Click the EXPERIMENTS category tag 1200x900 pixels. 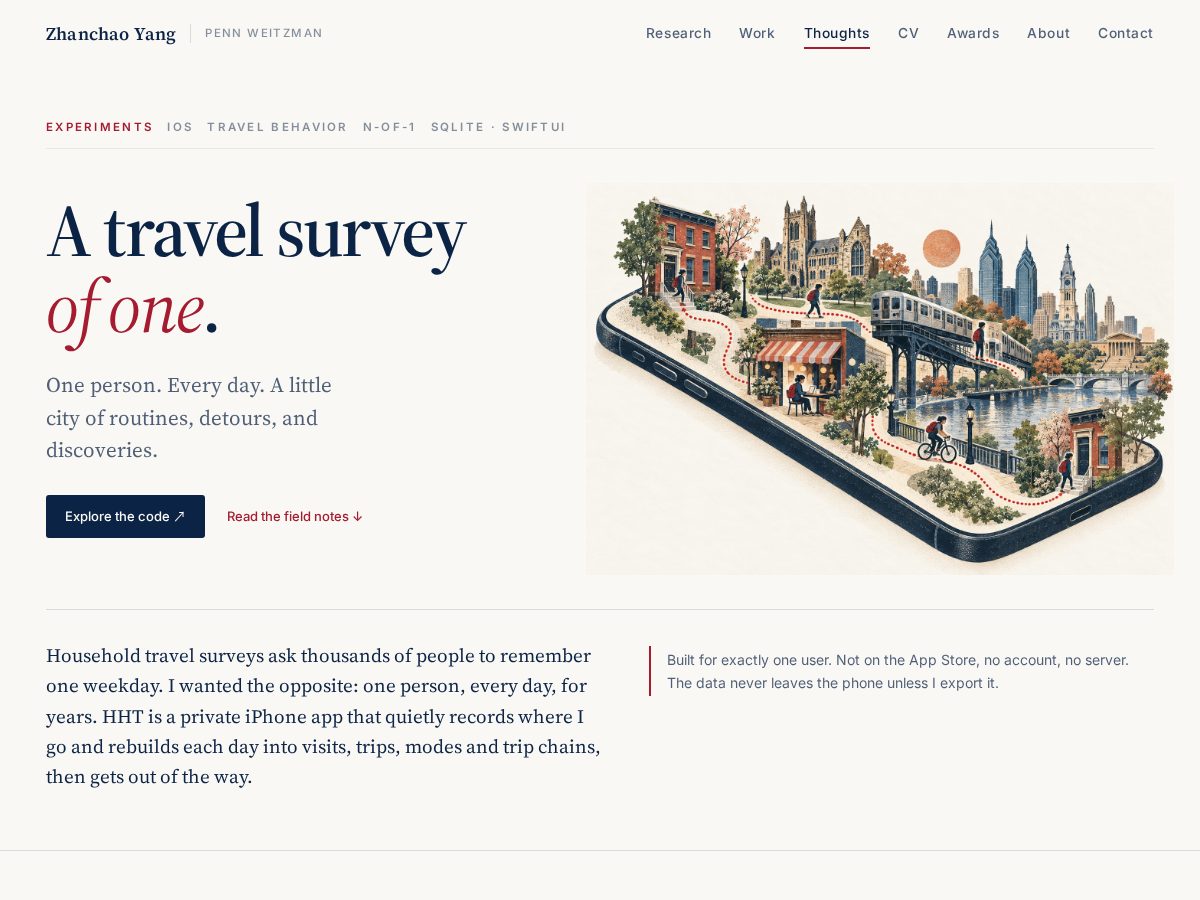pos(99,127)
